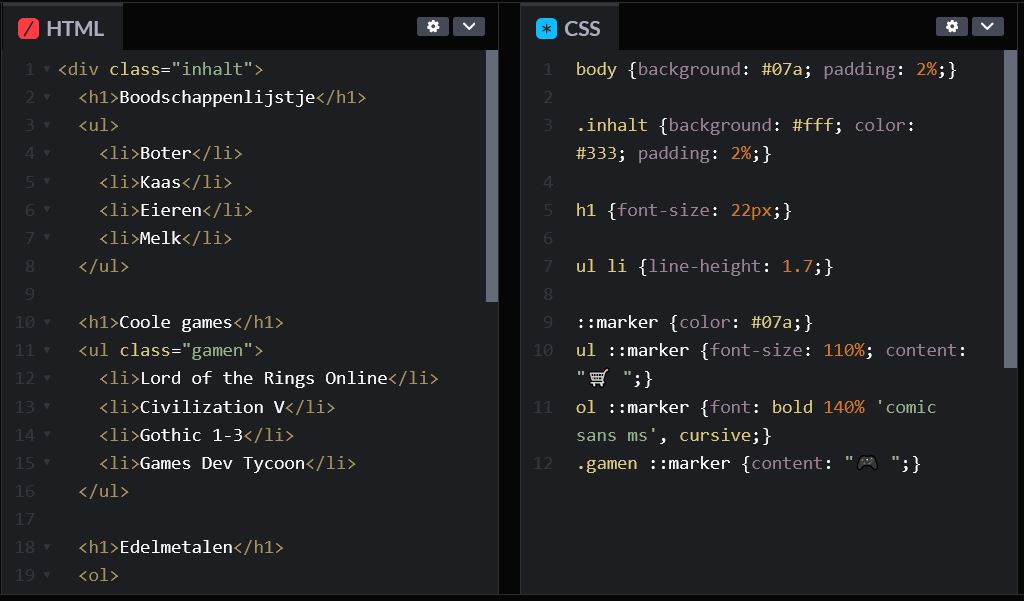Image resolution: width=1024 pixels, height=601 pixels.
Task: Click the #333 color value in CSS
Action: [x=596, y=154]
